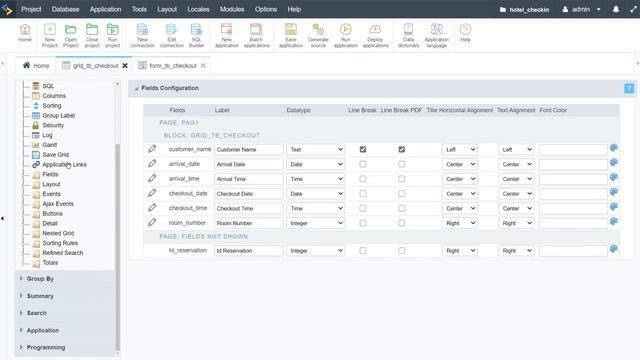Image resolution: width=640 pixels, height=360 pixels.
Task: Click the Generate source icon
Action: [318, 36]
